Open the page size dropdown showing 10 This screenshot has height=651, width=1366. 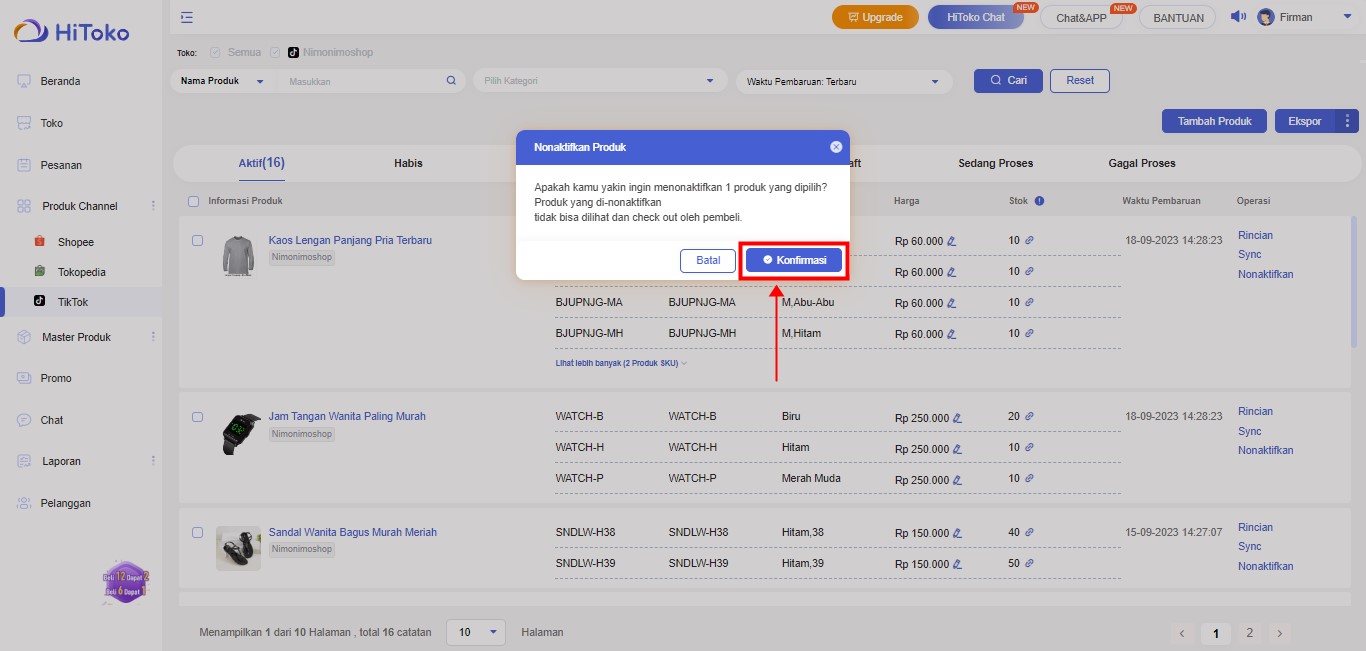point(477,632)
